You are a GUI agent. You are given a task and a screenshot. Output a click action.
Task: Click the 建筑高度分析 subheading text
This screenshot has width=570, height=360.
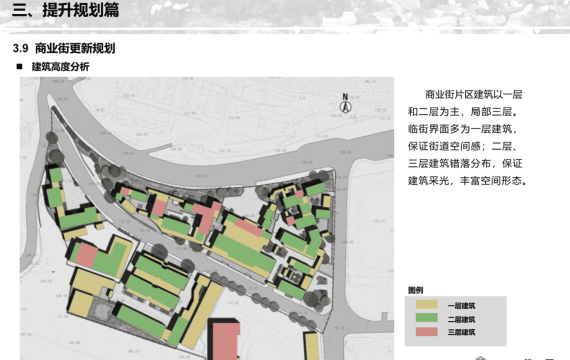pos(60,67)
